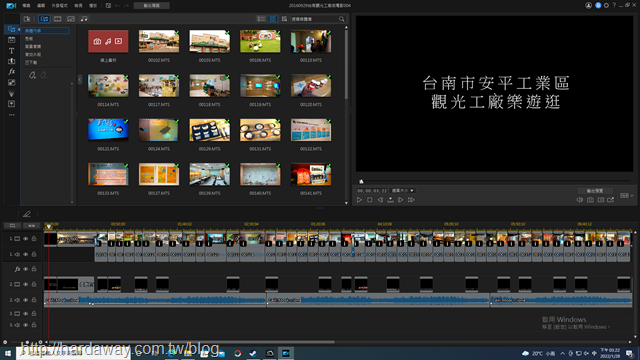Screen dimensions: 640x360
Task: Toggle visibility of audio track 2
Action: click(26, 300)
